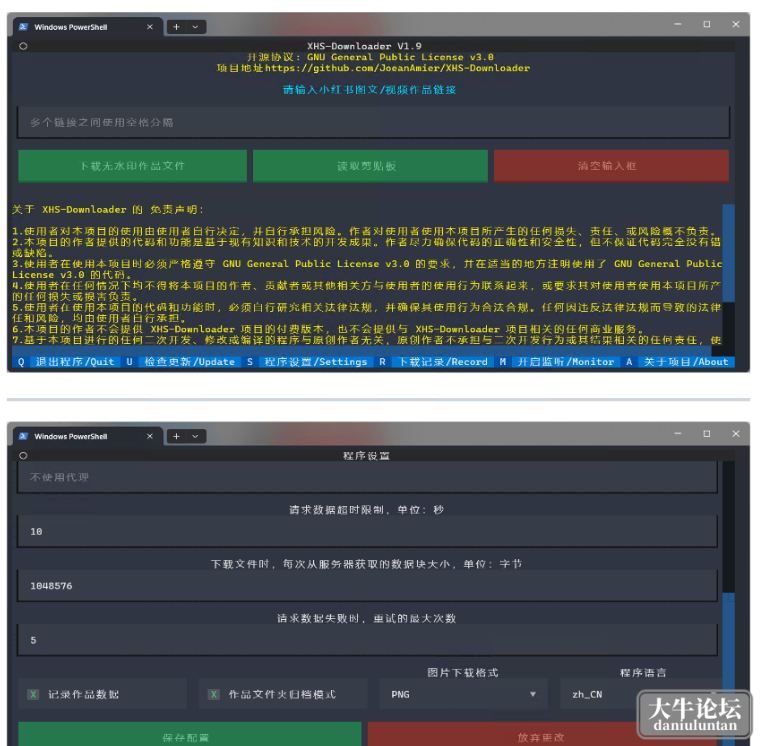Click the PowerShell icon in bottom window tab
This screenshot has width=760, height=746.
coord(23,436)
